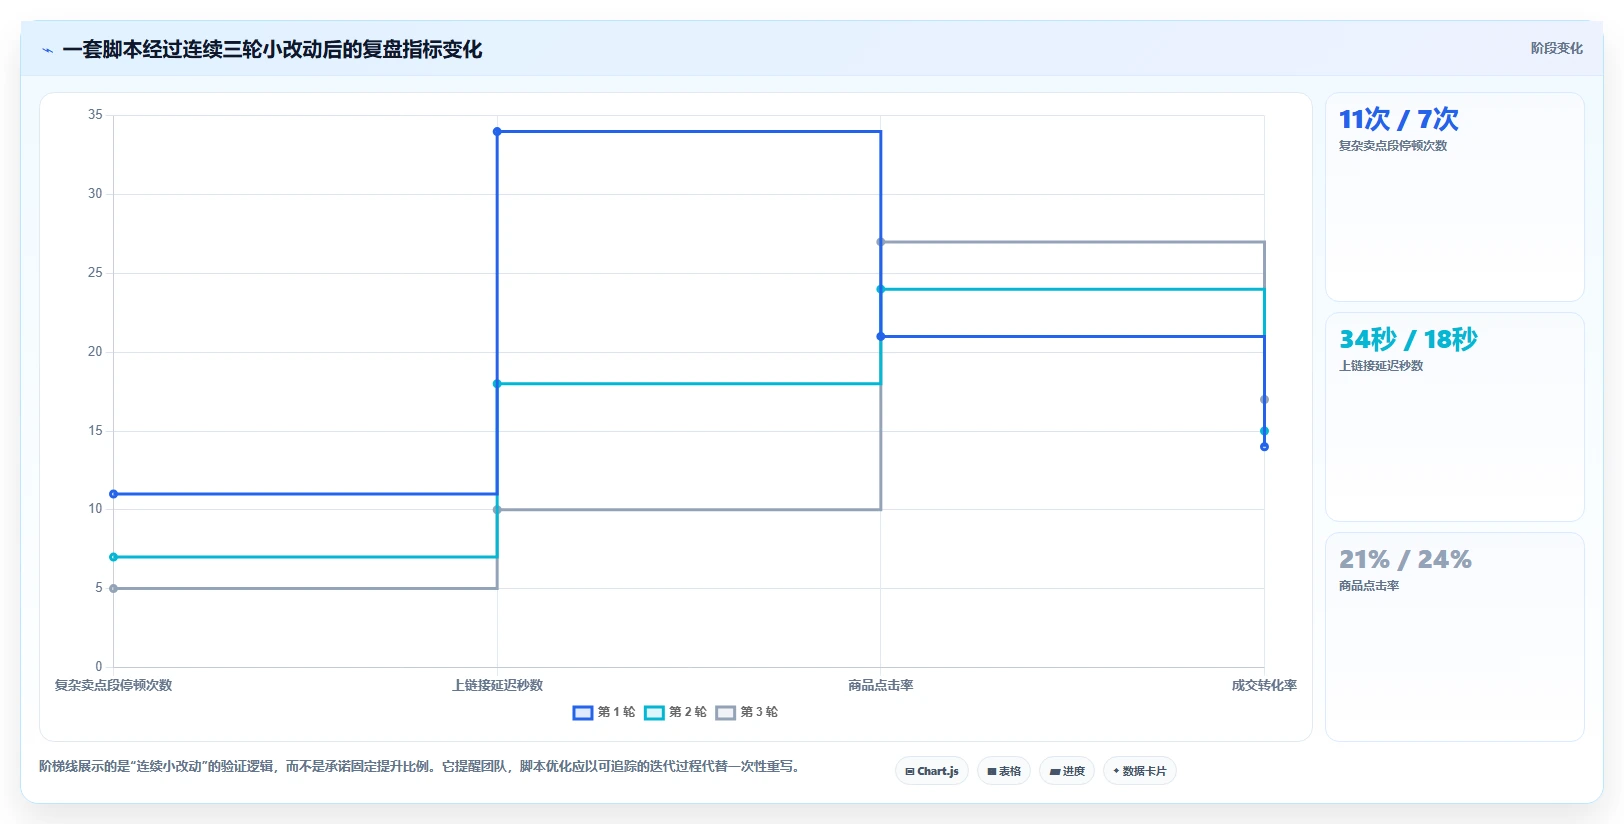
Task: Click the Chart.js chip
Action: click(931, 771)
